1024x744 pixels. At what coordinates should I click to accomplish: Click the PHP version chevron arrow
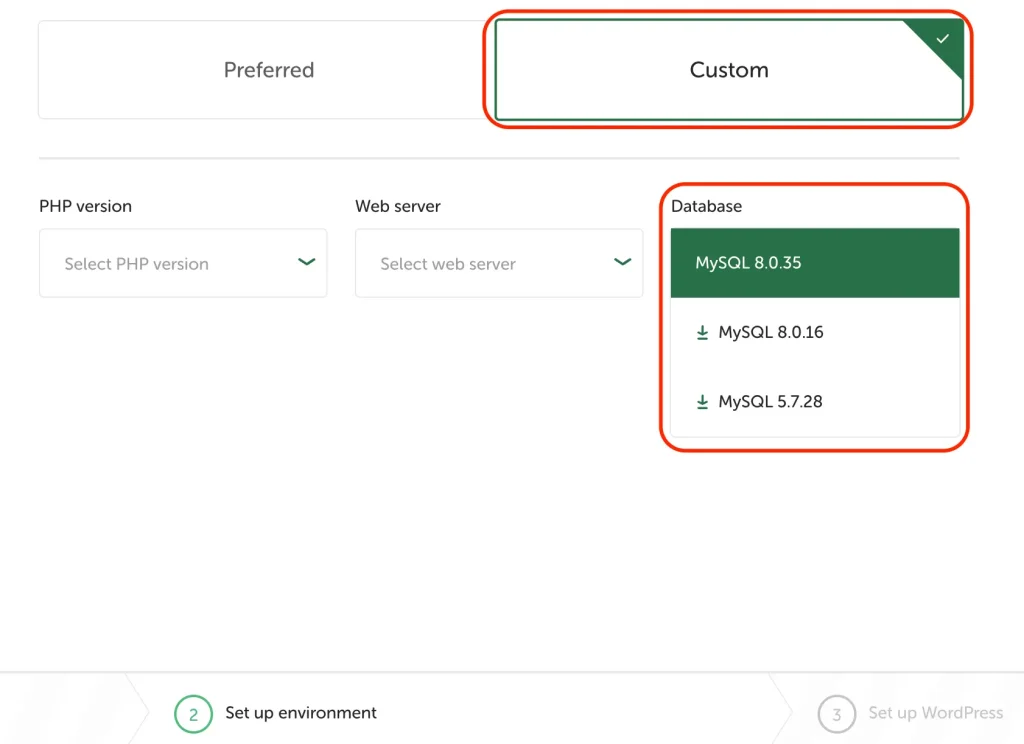point(306,262)
